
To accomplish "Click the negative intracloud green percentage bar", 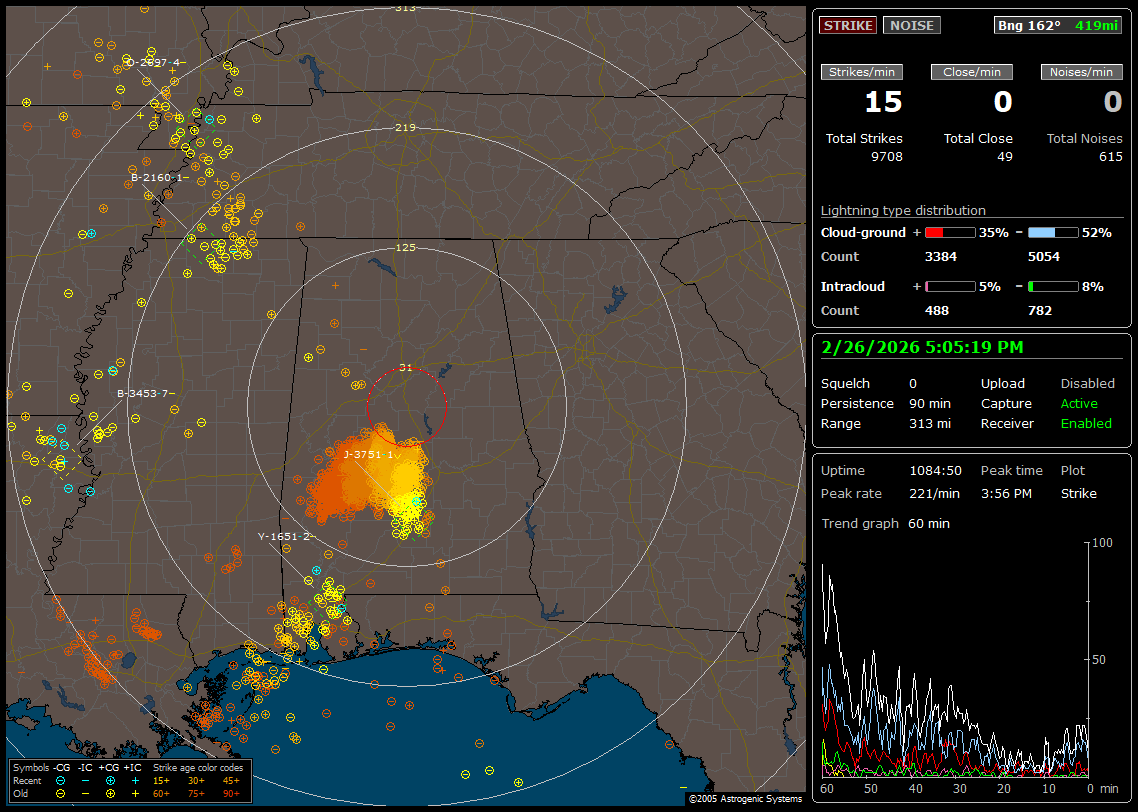I will pos(1053,286).
